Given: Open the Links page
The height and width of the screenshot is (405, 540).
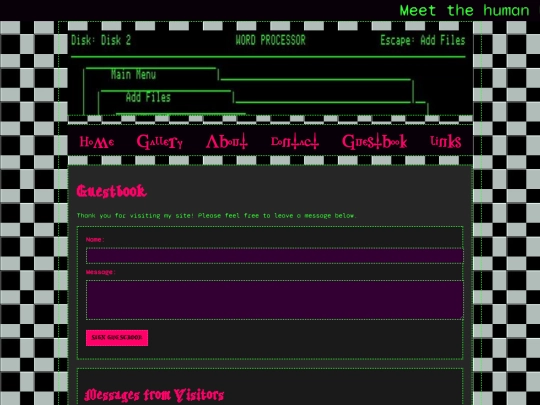Looking at the screenshot, I should coord(446,141).
